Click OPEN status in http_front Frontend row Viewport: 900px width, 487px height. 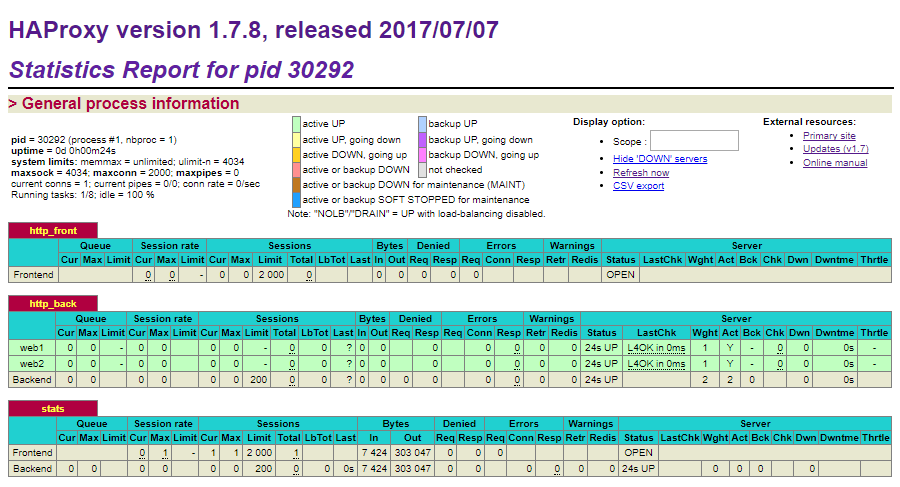(620, 275)
